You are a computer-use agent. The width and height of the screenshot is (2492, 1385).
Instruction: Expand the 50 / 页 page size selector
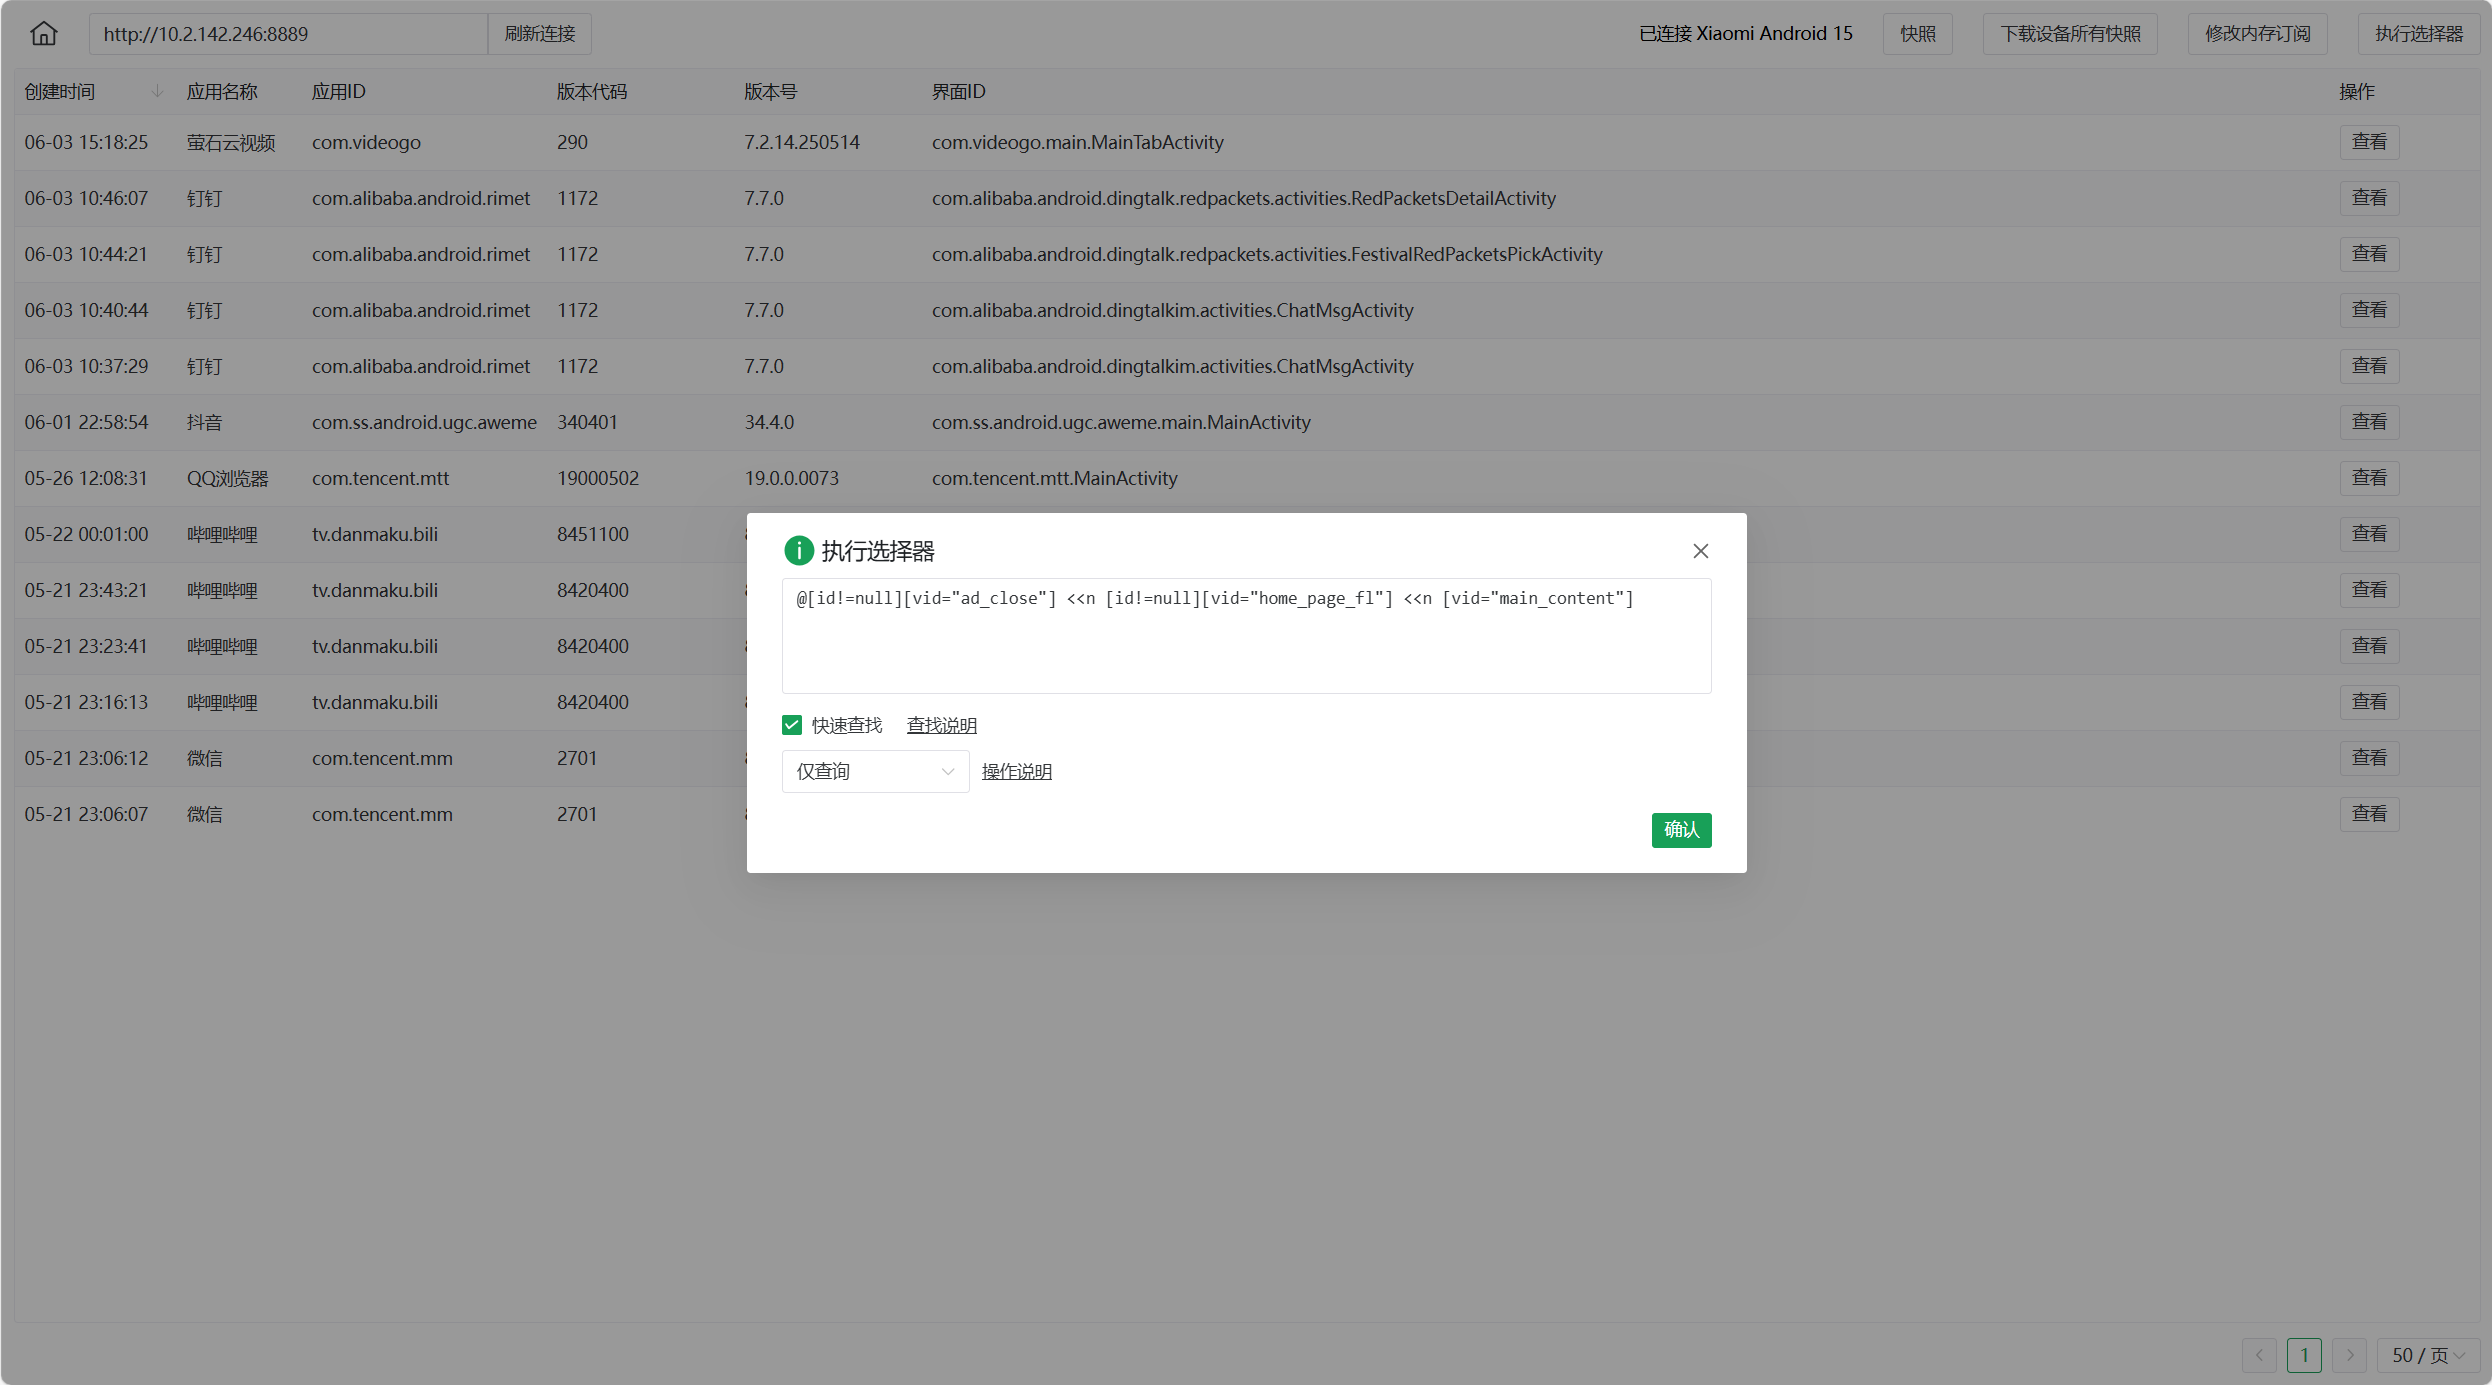pos(2428,1355)
